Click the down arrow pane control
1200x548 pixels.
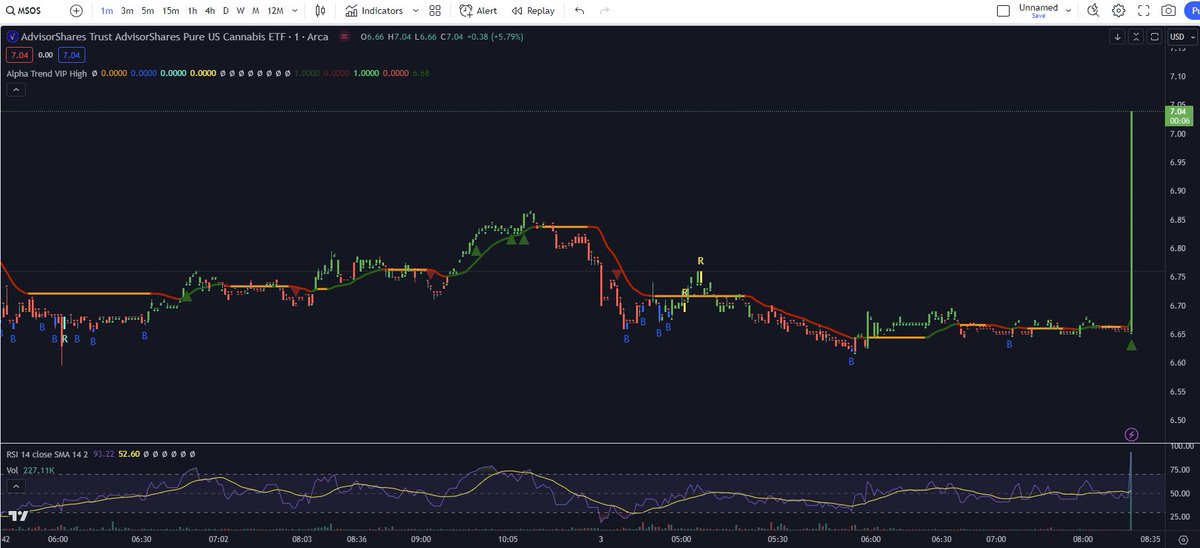(1118, 37)
